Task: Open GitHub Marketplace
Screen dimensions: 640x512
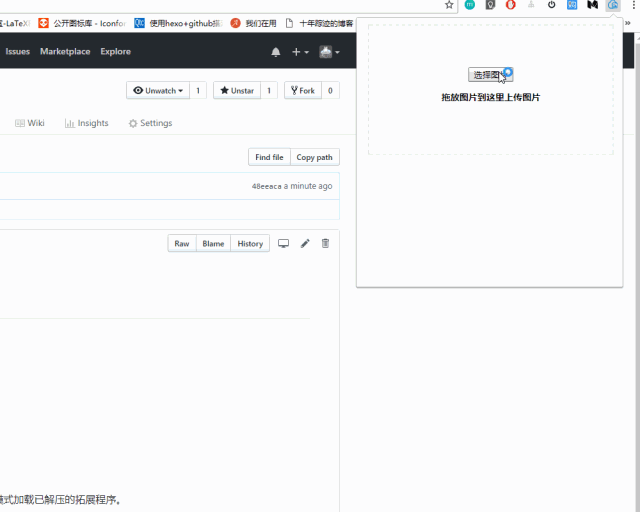Action: (x=65, y=51)
